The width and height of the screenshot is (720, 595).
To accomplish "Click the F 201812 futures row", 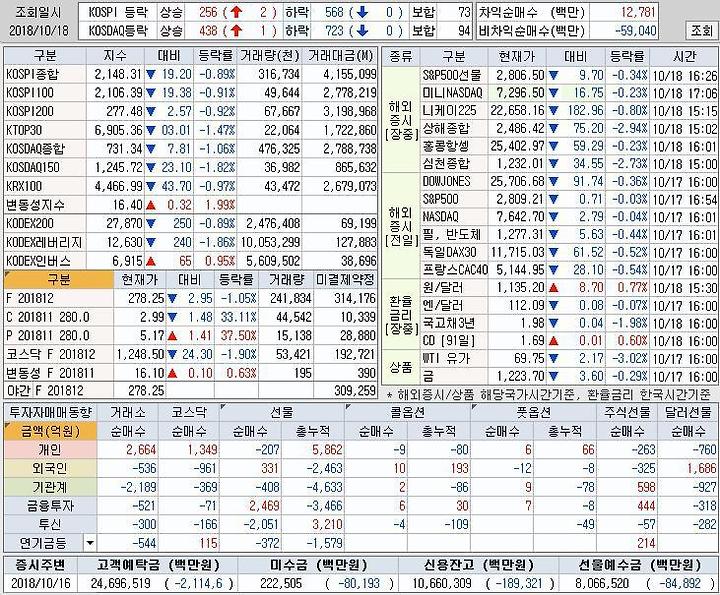I will [191, 298].
